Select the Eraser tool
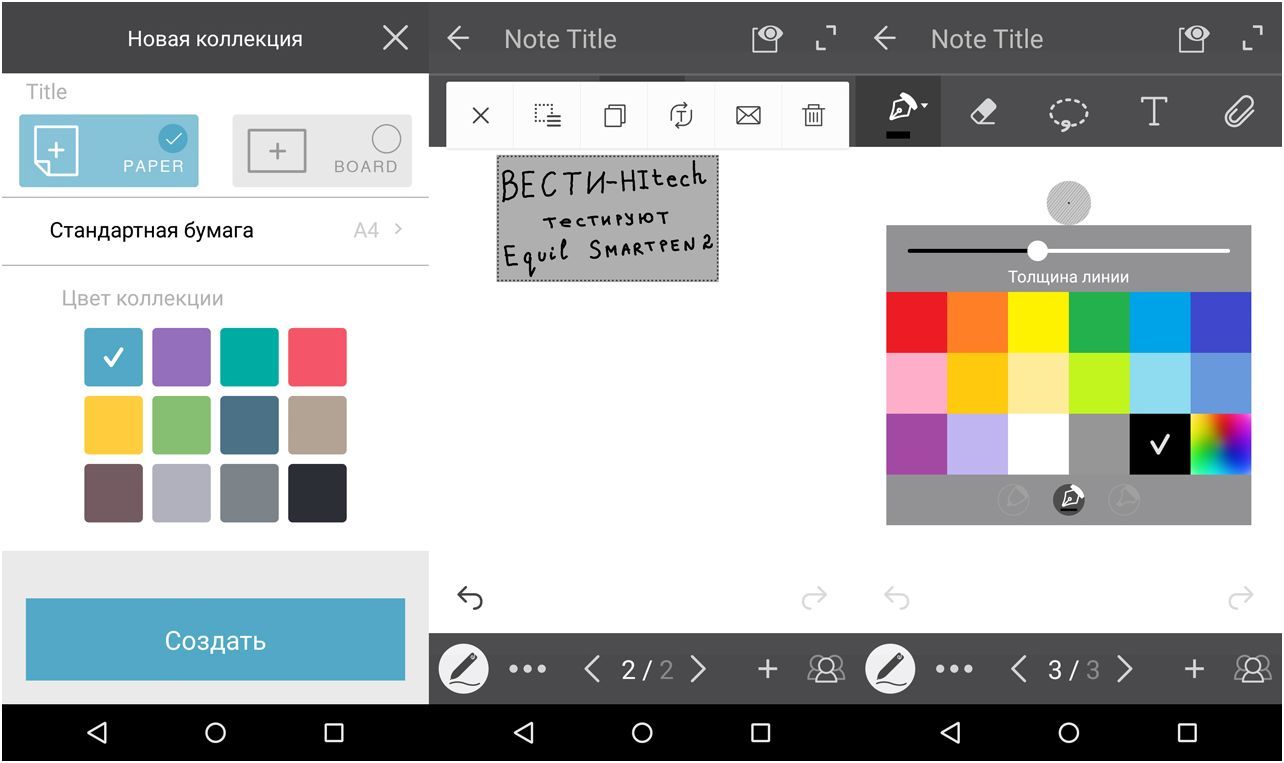Viewport: 1284px width, 763px height. tap(983, 112)
